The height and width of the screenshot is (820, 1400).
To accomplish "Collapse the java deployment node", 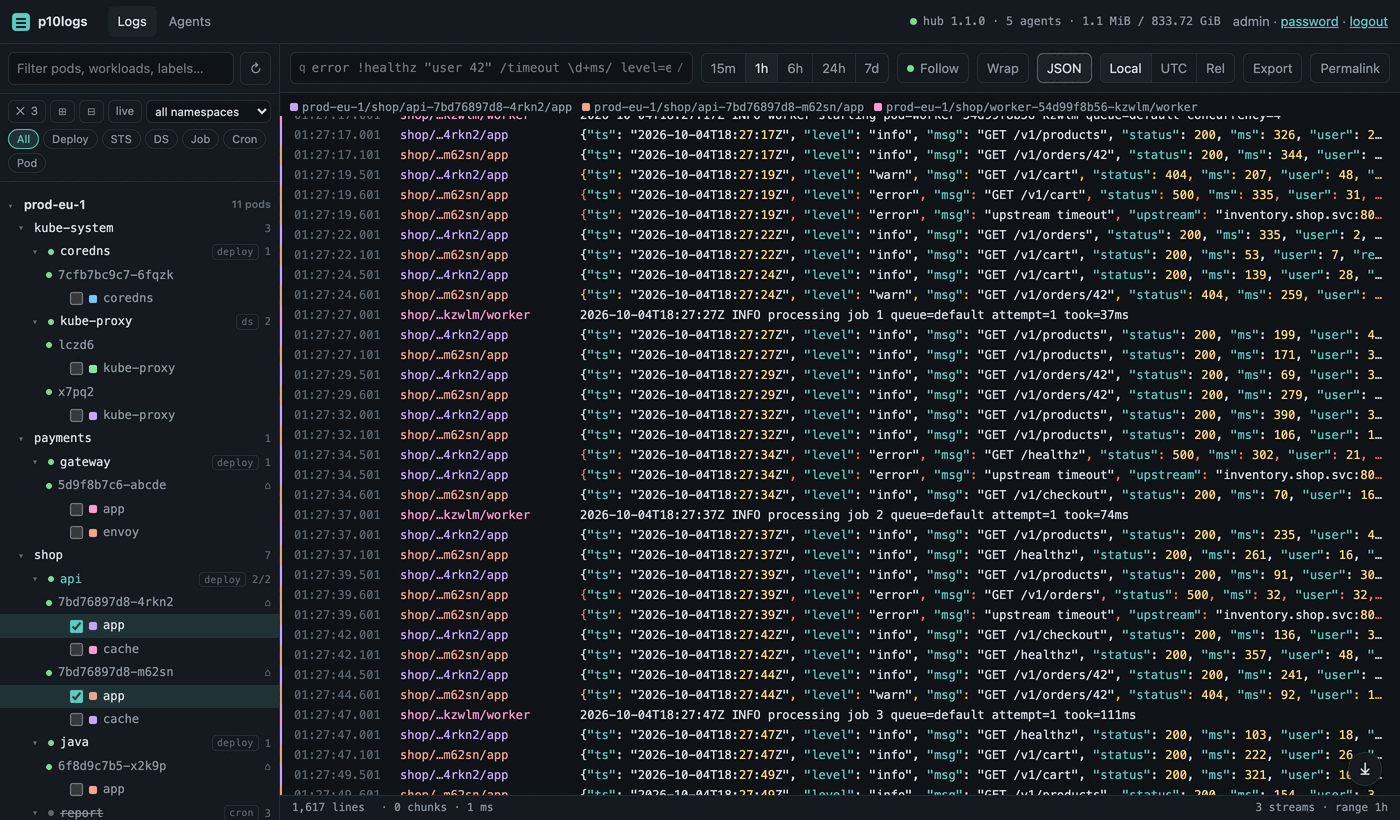I will click(x=36, y=742).
